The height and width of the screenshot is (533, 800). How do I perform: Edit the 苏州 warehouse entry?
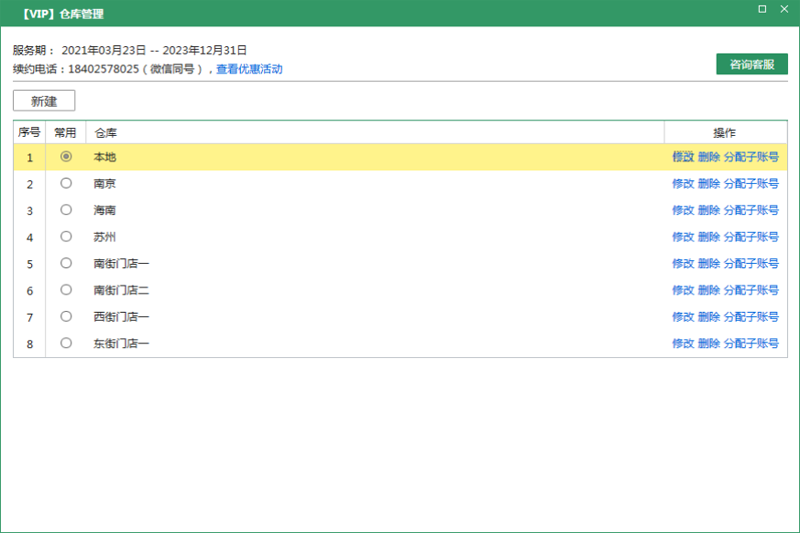(x=683, y=237)
